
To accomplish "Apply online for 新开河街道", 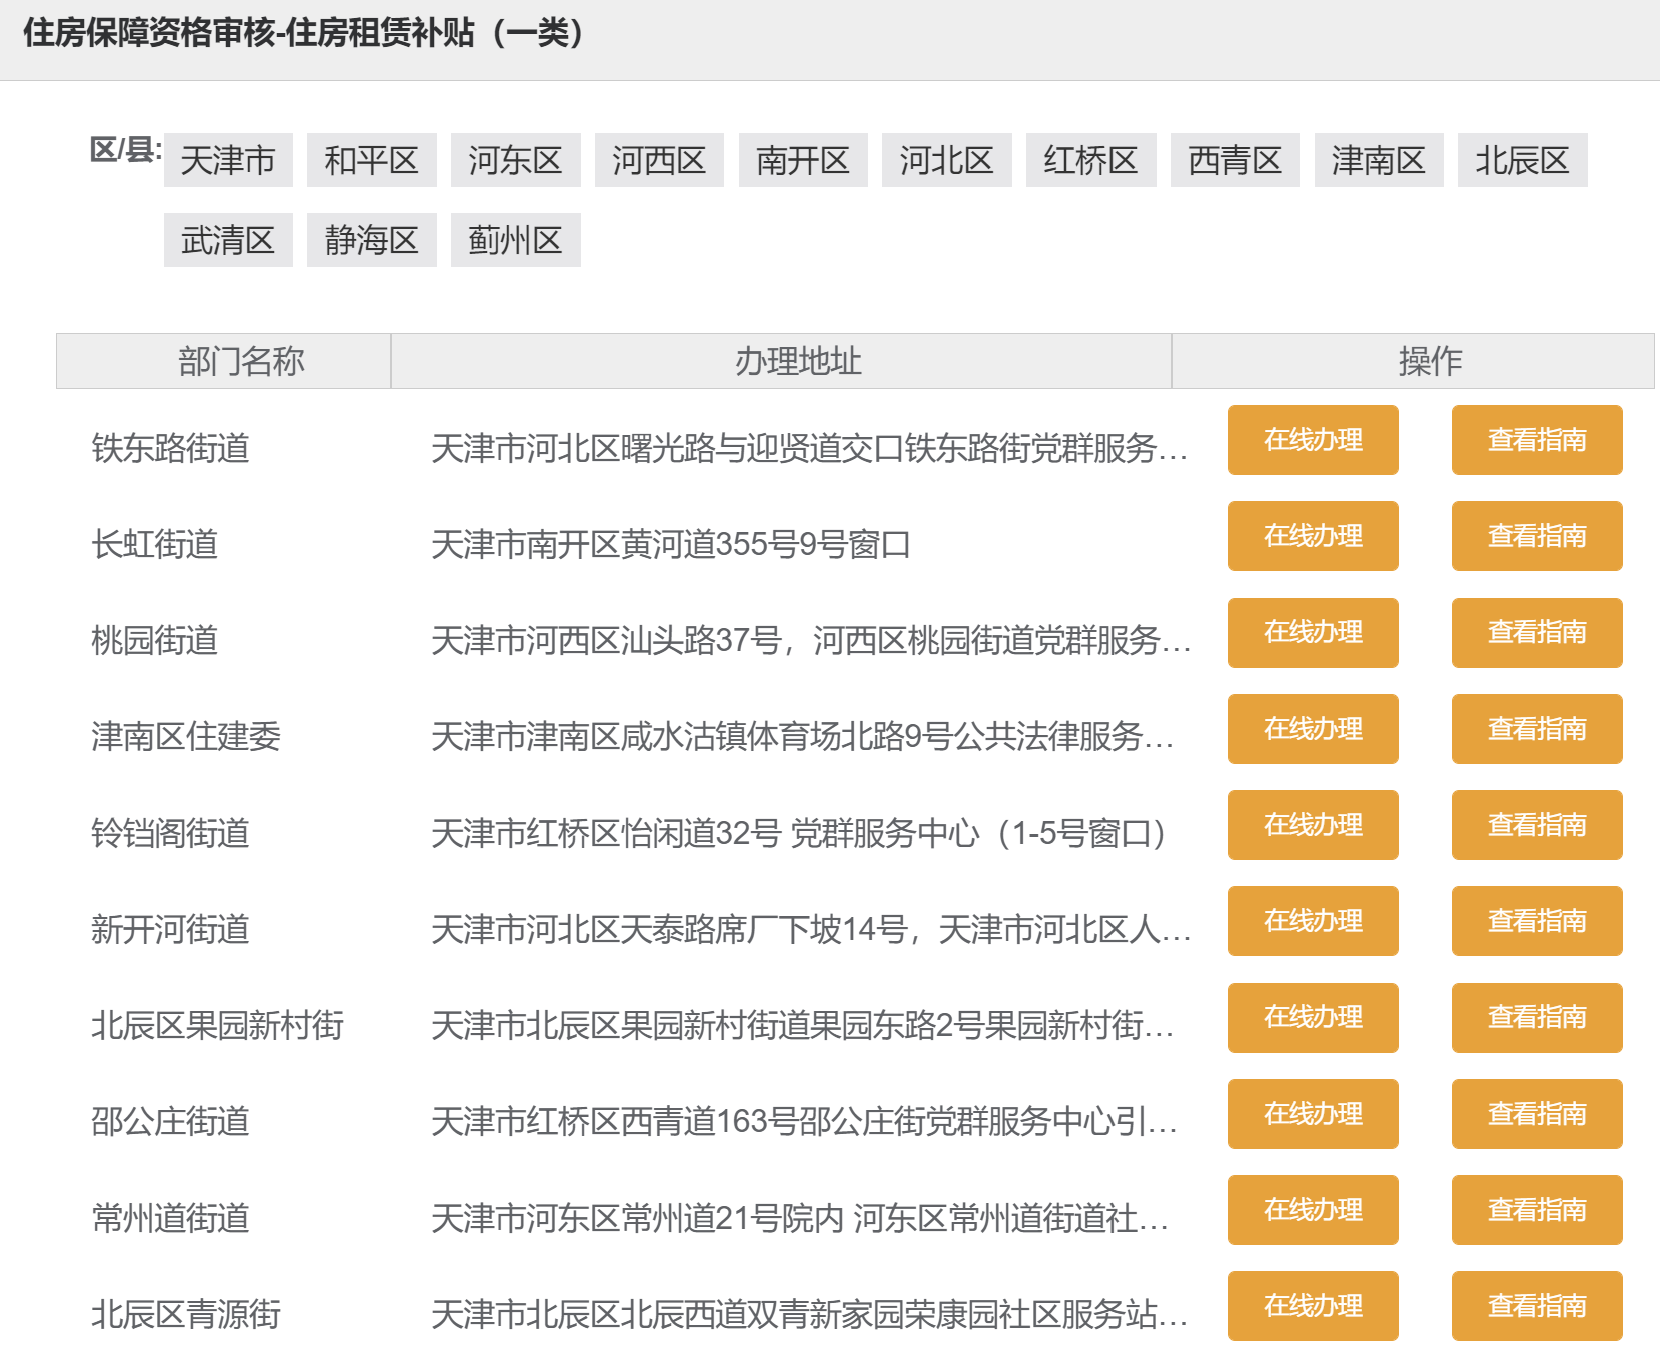I will [x=1312, y=921].
